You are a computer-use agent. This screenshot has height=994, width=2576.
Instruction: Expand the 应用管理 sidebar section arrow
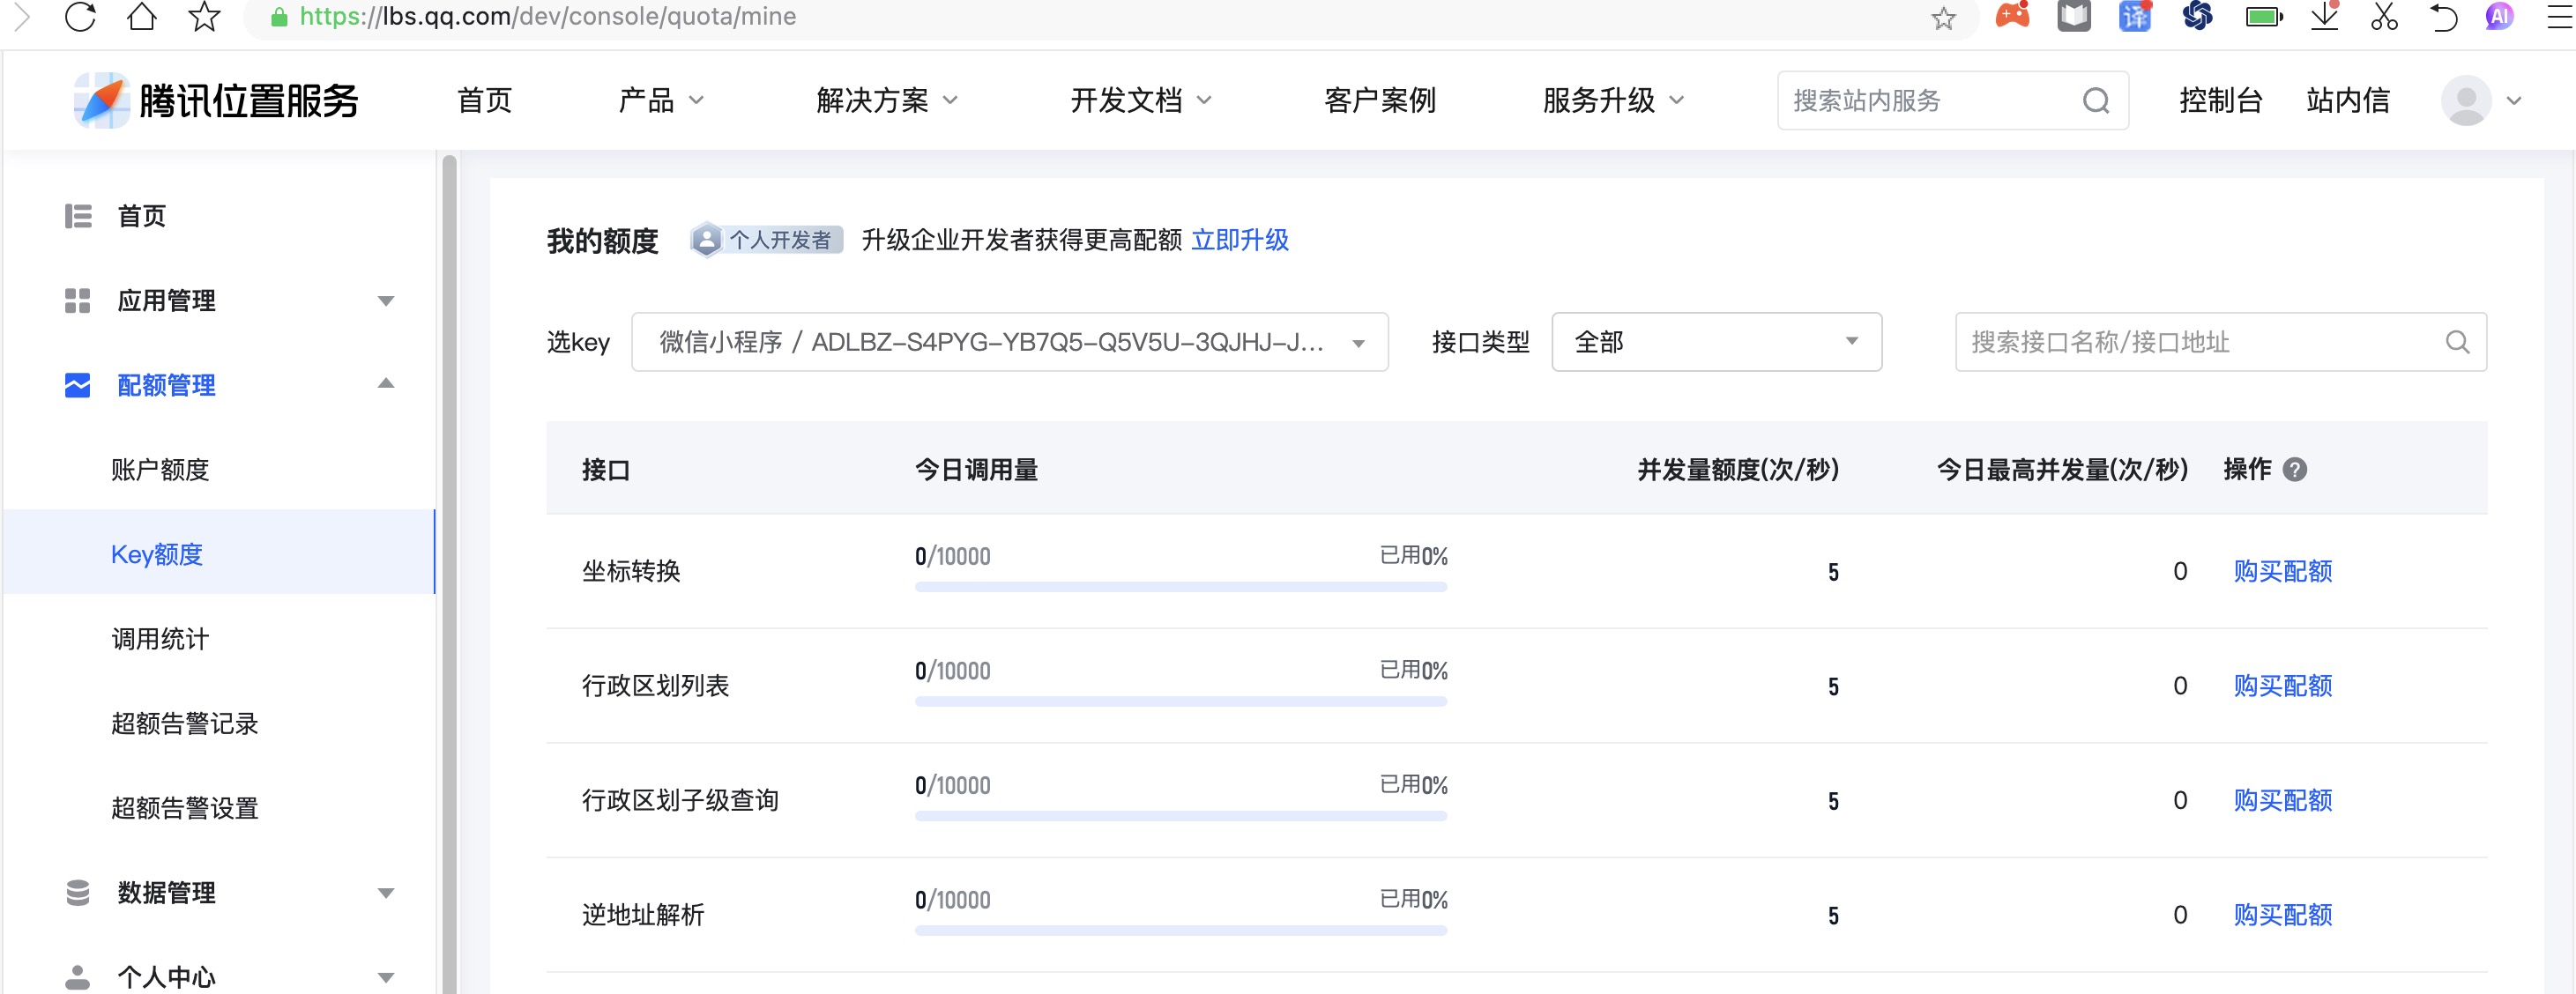click(x=386, y=301)
